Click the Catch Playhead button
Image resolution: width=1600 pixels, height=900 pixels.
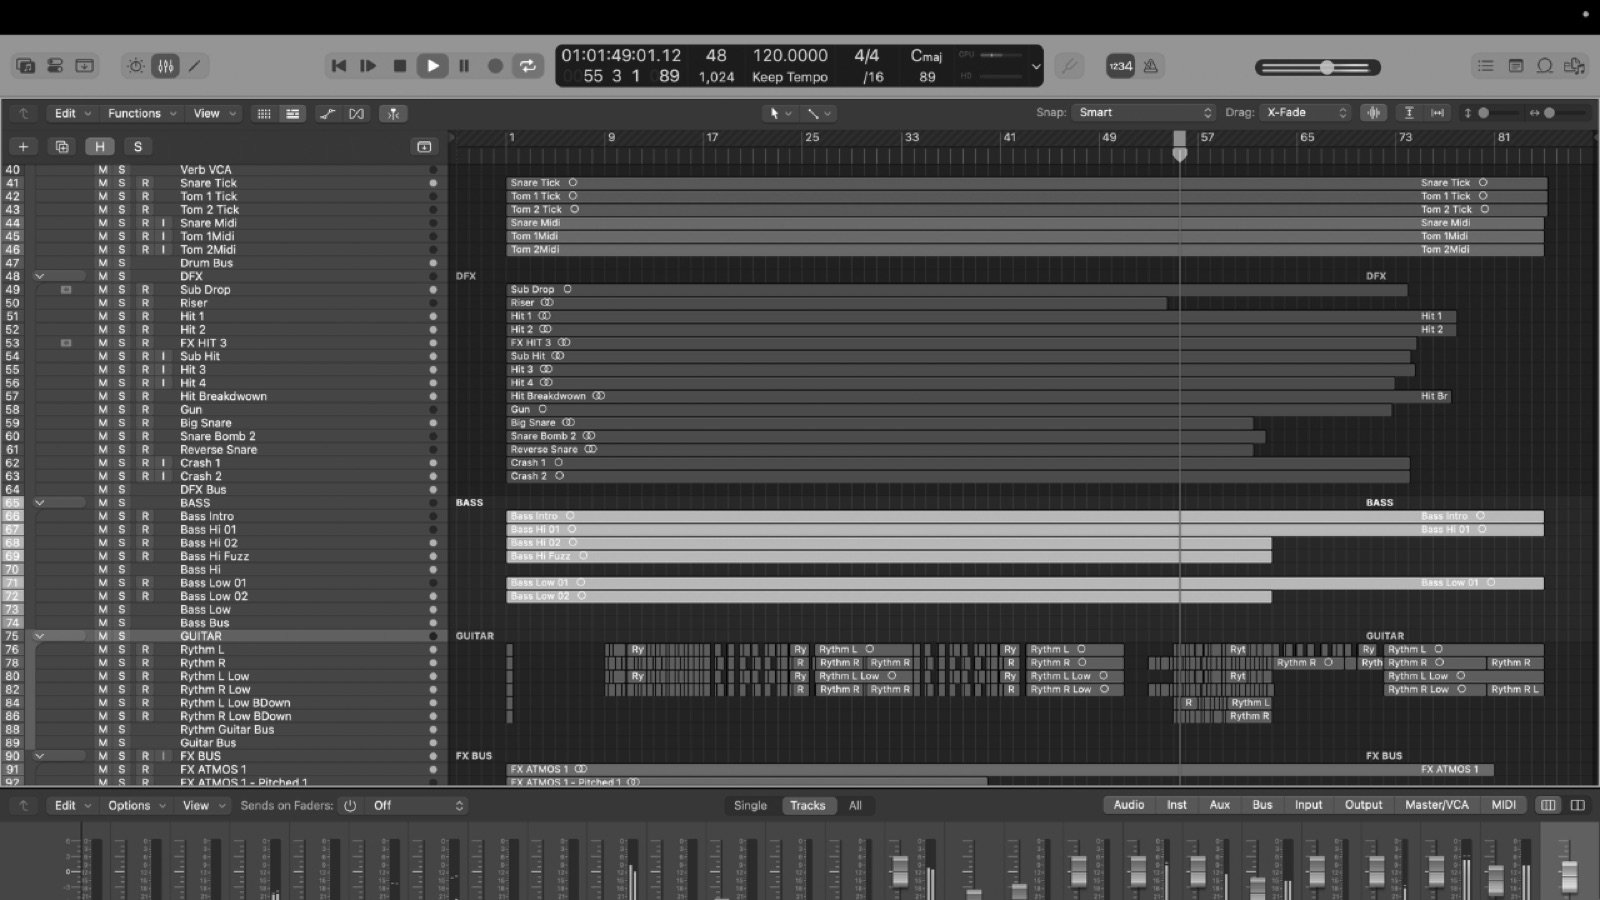point(393,114)
